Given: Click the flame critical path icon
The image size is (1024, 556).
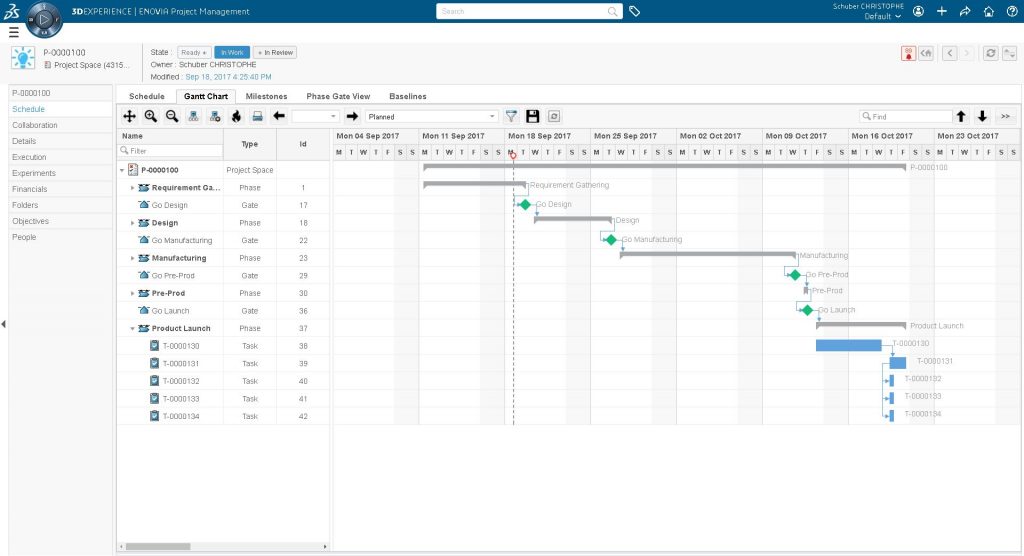Looking at the screenshot, I should [236, 116].
